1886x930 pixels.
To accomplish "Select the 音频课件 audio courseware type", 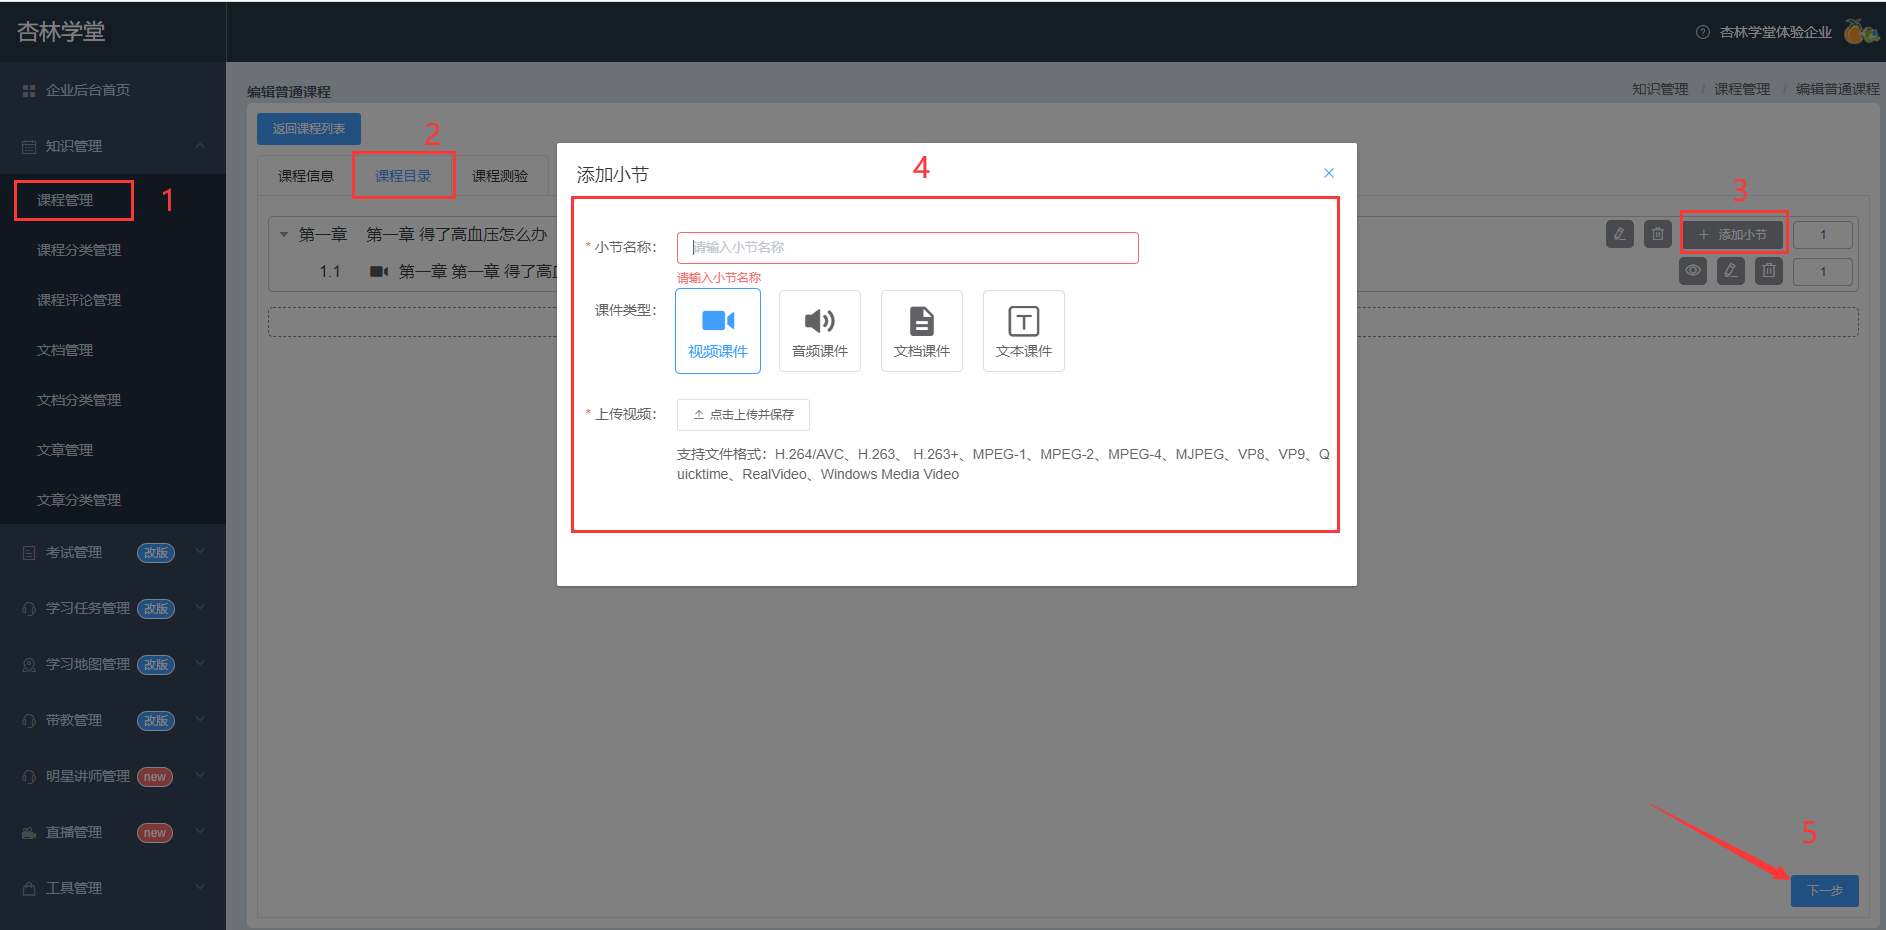I will (820, 331).
